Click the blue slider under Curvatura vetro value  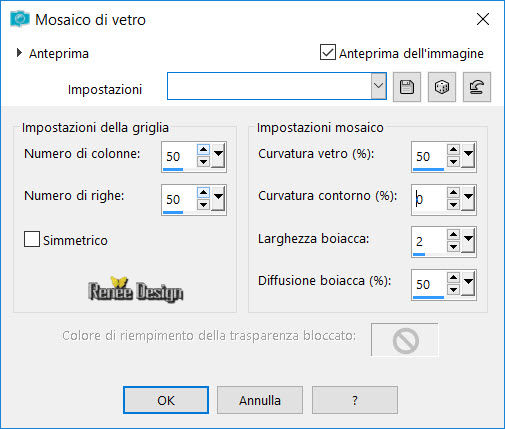click(428, 169)
